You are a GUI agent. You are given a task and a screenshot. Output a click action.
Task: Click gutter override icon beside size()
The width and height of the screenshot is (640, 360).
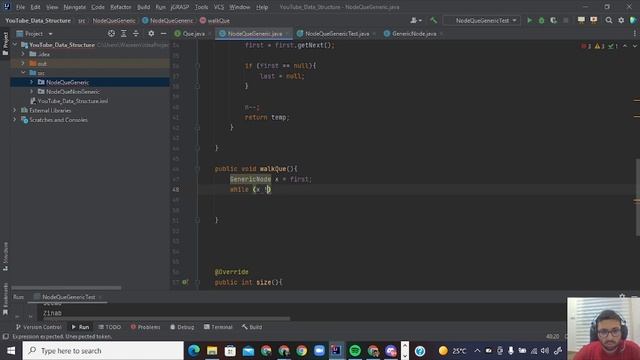click(185, 282)
